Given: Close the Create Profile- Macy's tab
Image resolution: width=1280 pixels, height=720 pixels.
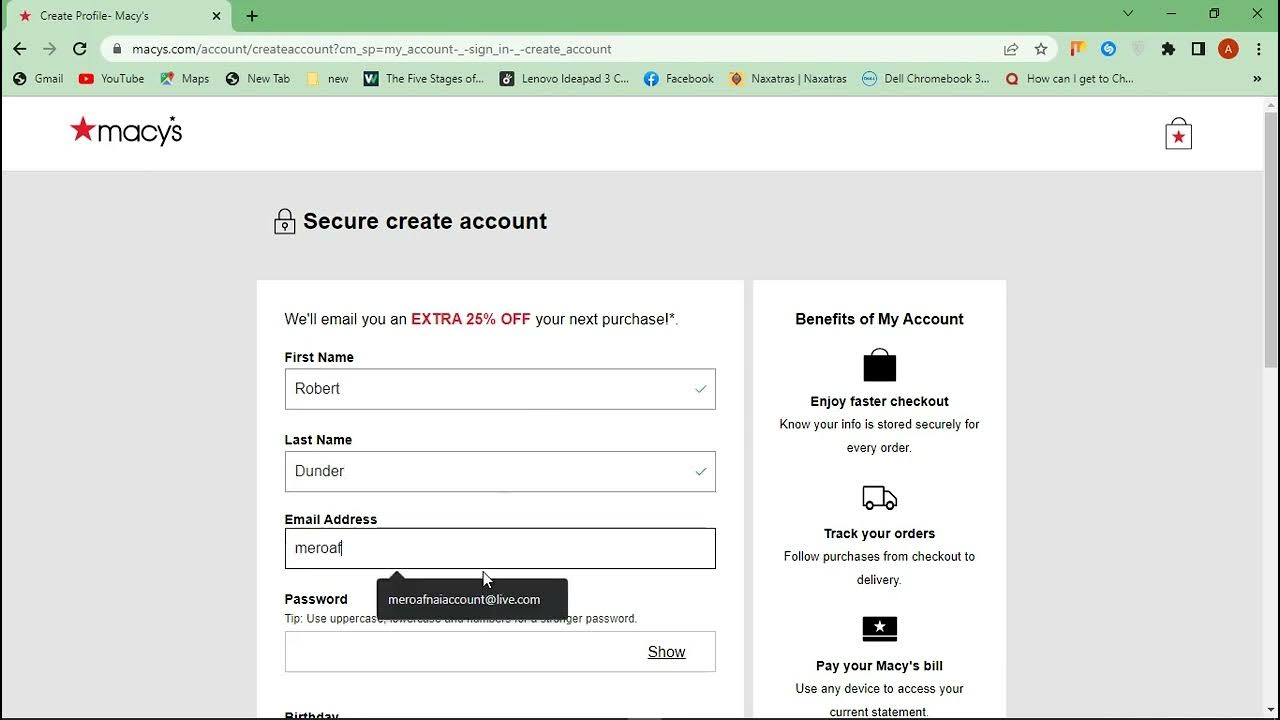Looking at the screenshot, I should 216,16.
